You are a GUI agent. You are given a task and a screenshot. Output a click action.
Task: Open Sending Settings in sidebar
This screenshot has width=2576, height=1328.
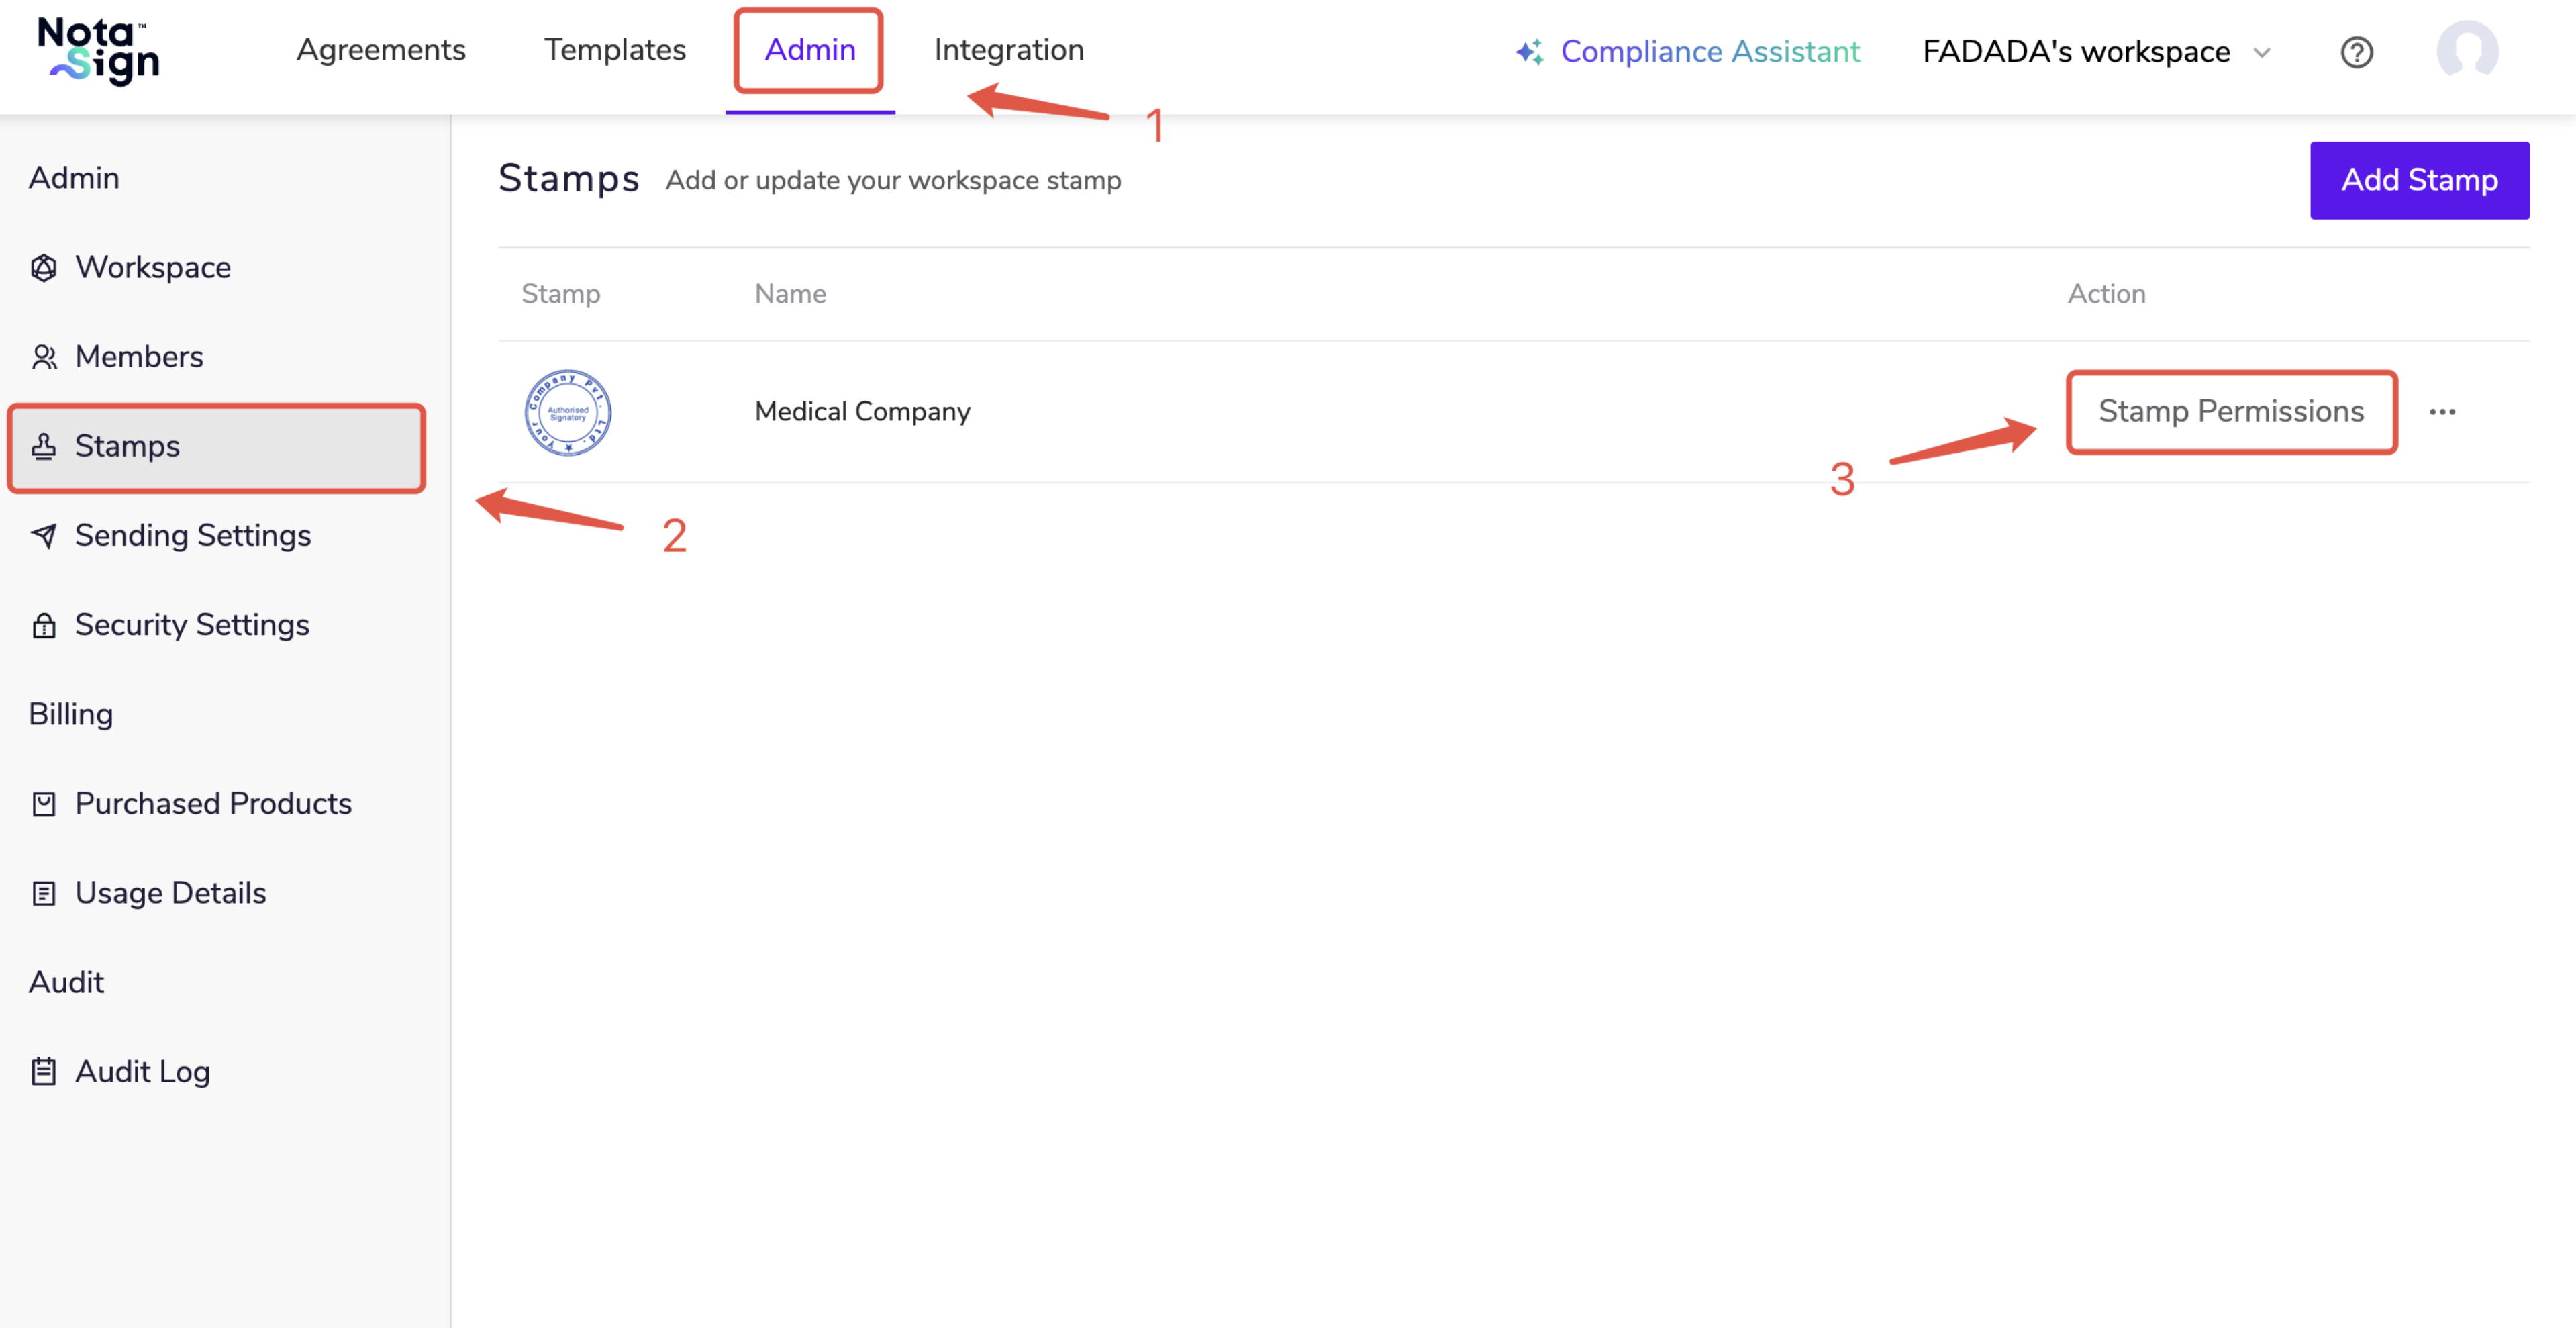[192, 536]
